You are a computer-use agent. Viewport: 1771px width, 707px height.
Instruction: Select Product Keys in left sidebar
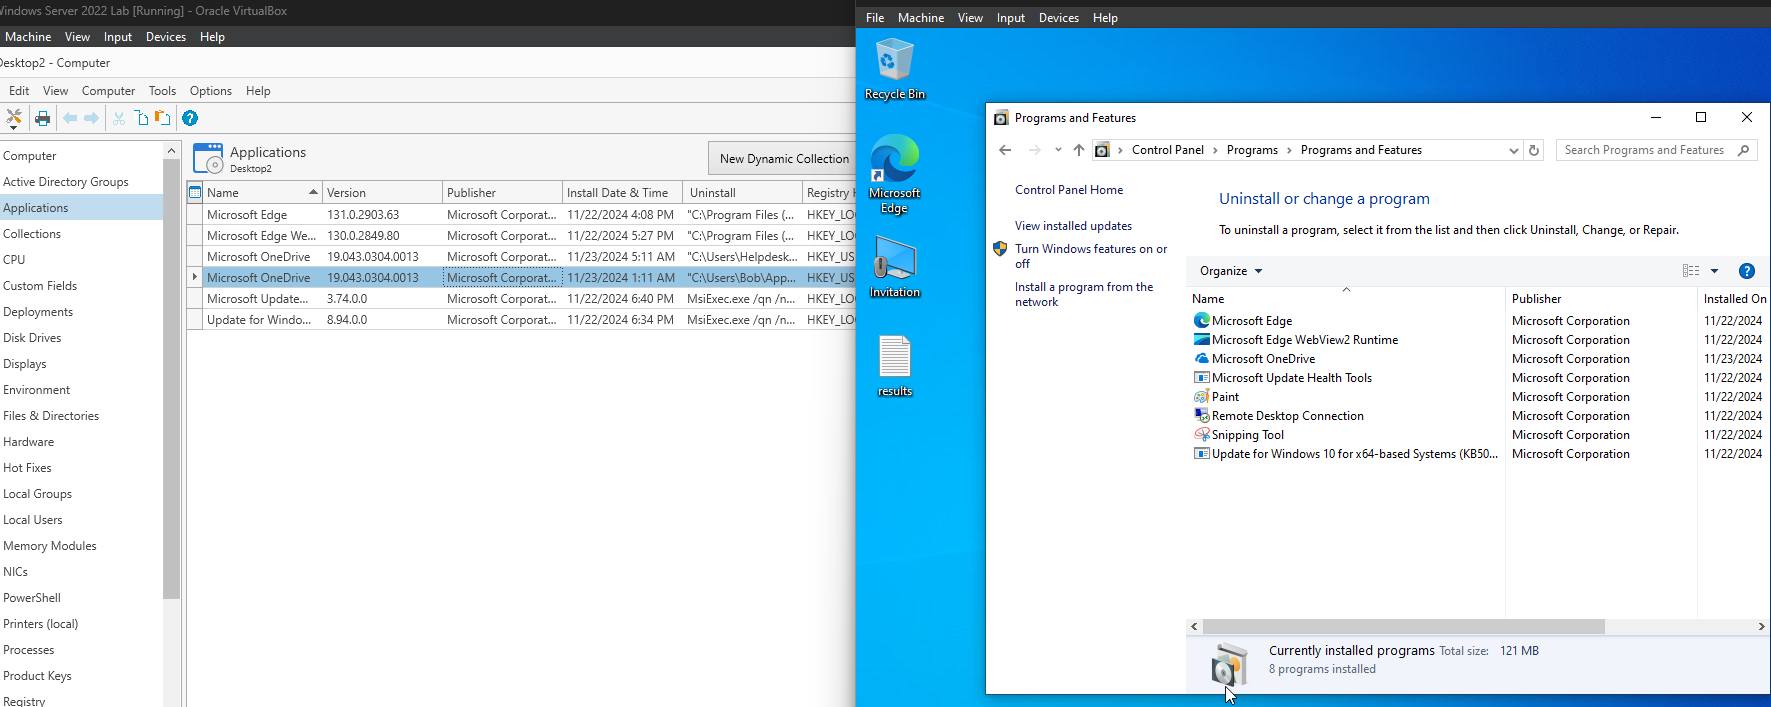pyautogui.click(x=37, y=676)
